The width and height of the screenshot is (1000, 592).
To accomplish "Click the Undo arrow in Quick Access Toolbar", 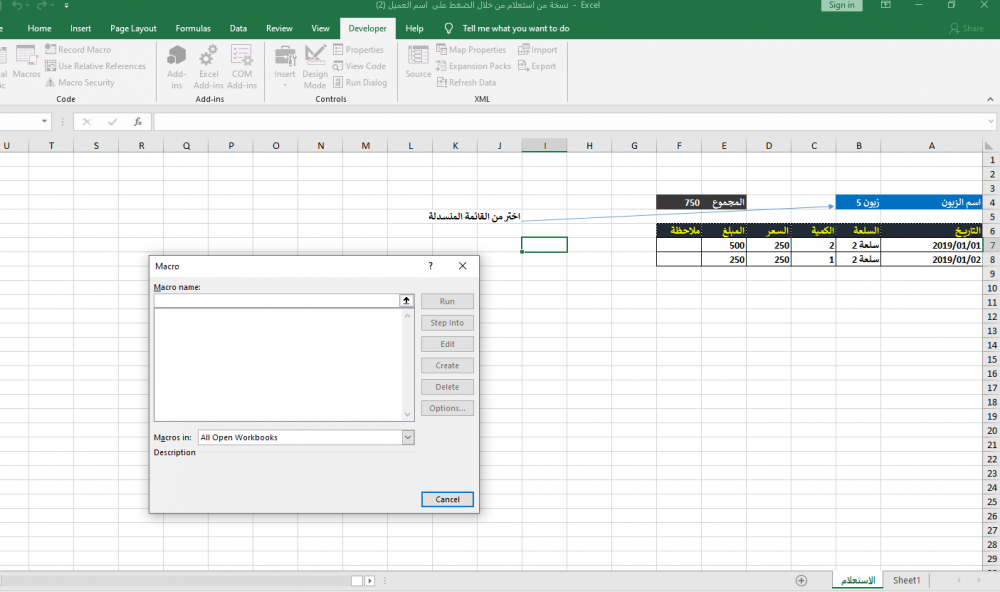I will click(17, 5).
